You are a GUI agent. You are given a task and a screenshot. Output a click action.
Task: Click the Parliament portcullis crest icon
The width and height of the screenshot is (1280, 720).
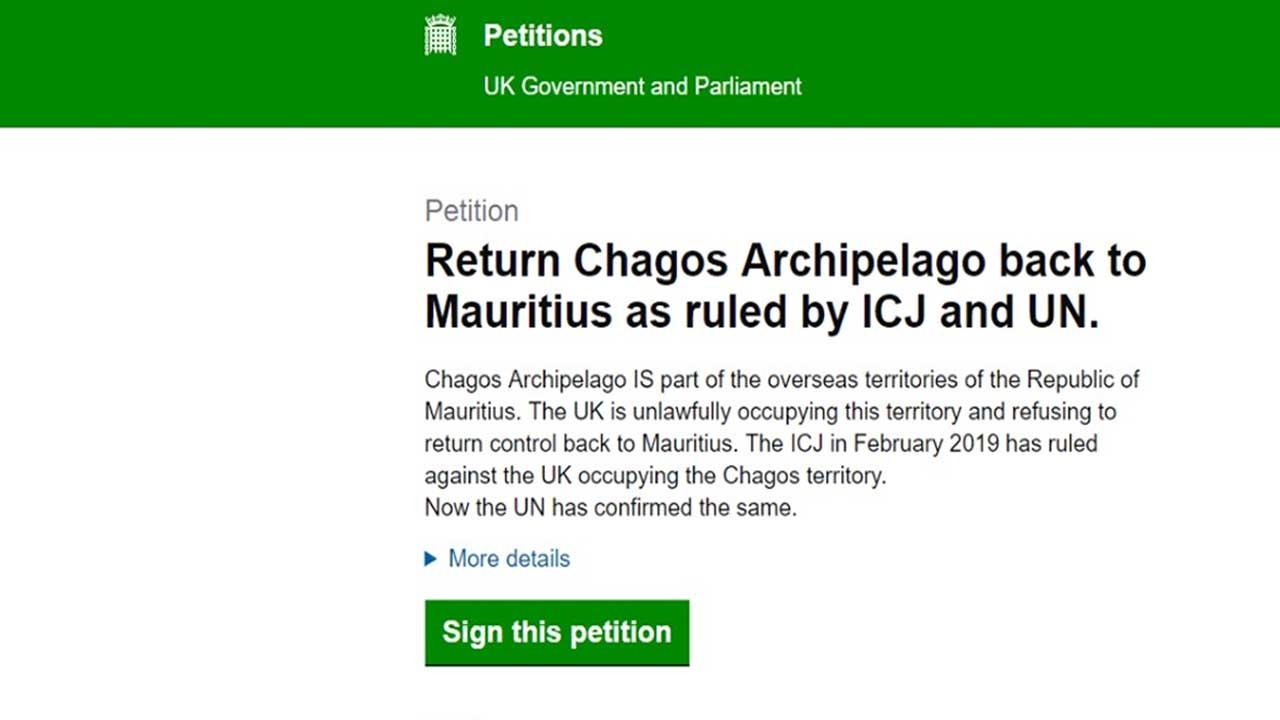(x=440, y=36)
